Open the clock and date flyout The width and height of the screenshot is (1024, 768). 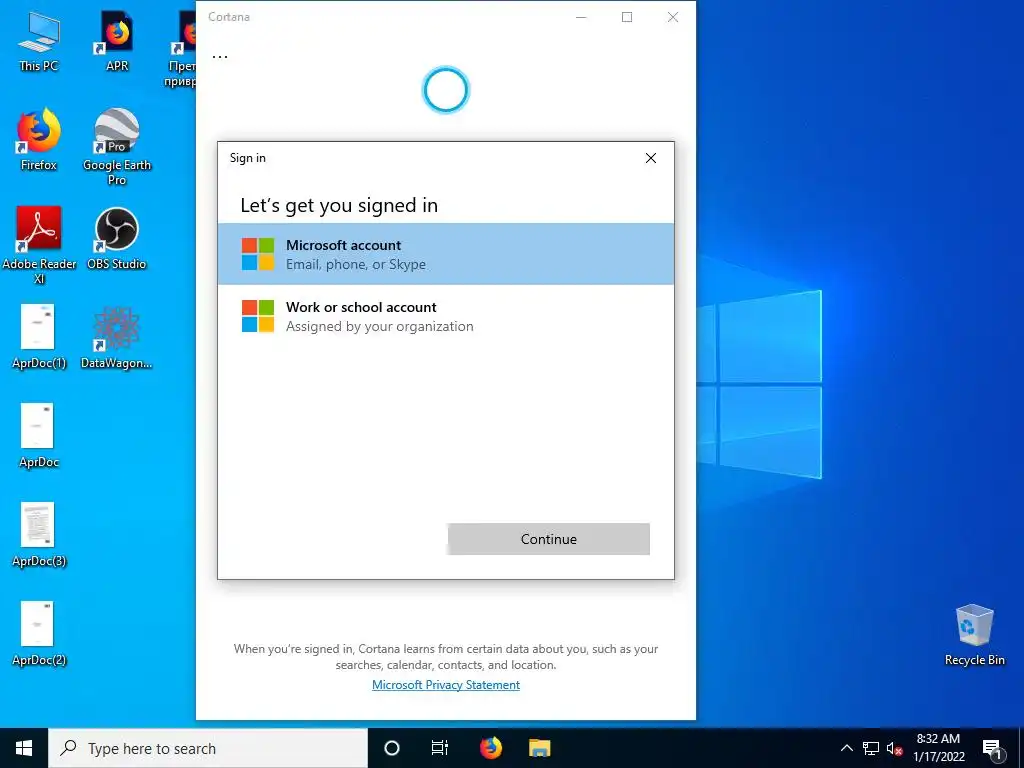tap(938, 748)
